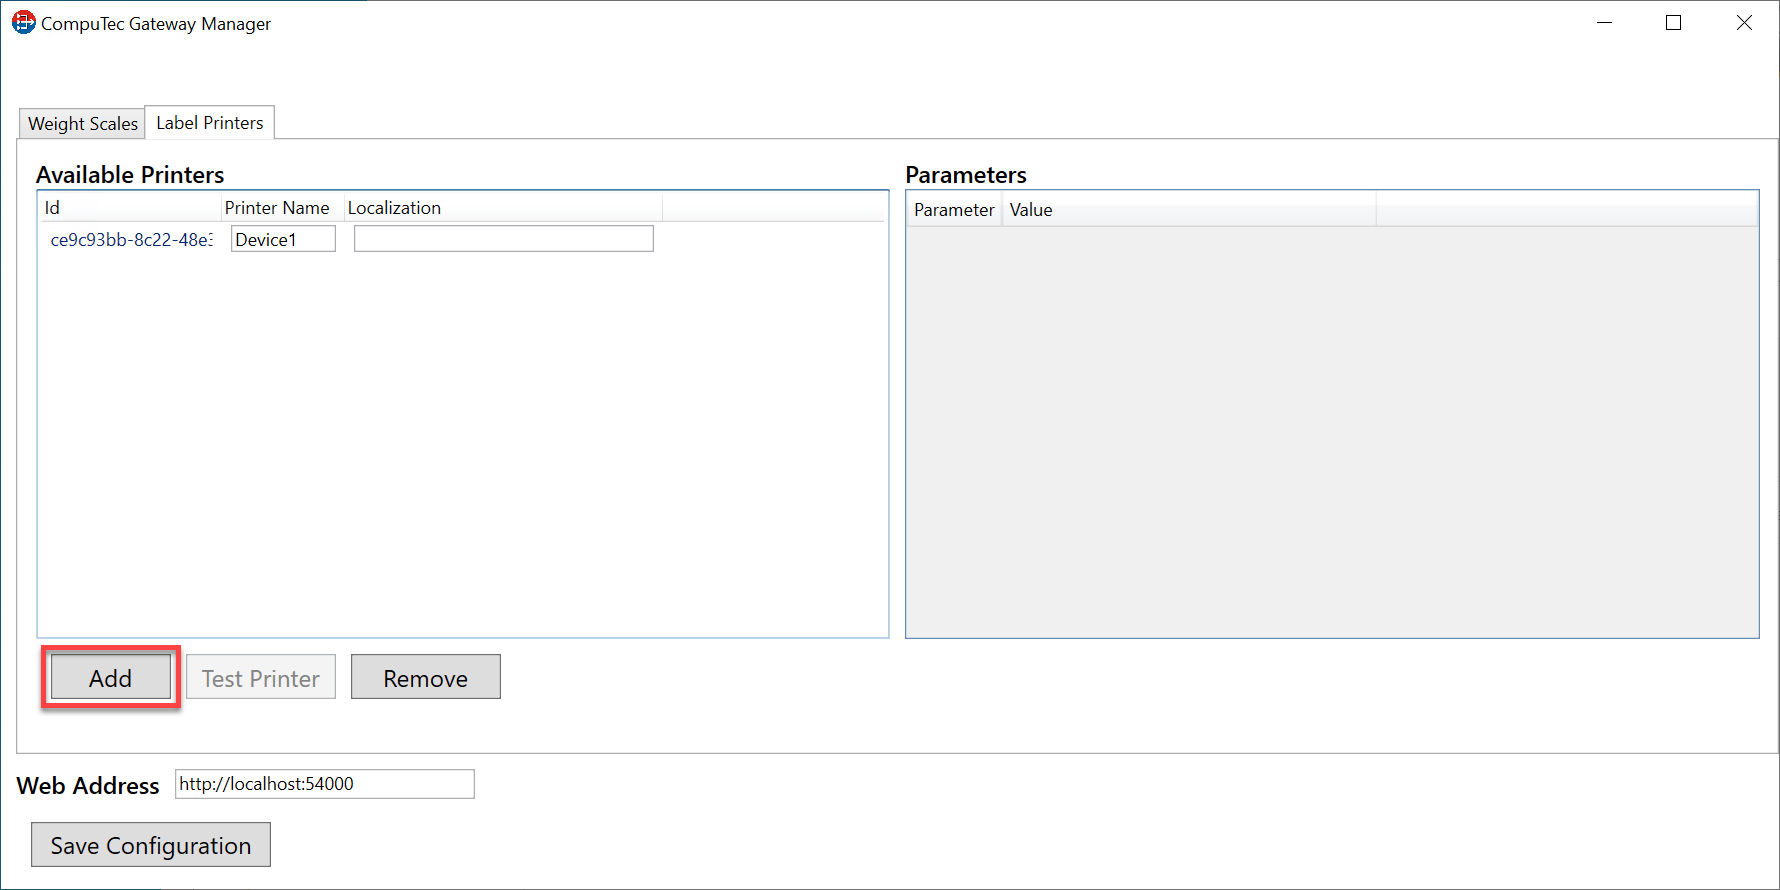Click the Device1 printer name field

283,239
